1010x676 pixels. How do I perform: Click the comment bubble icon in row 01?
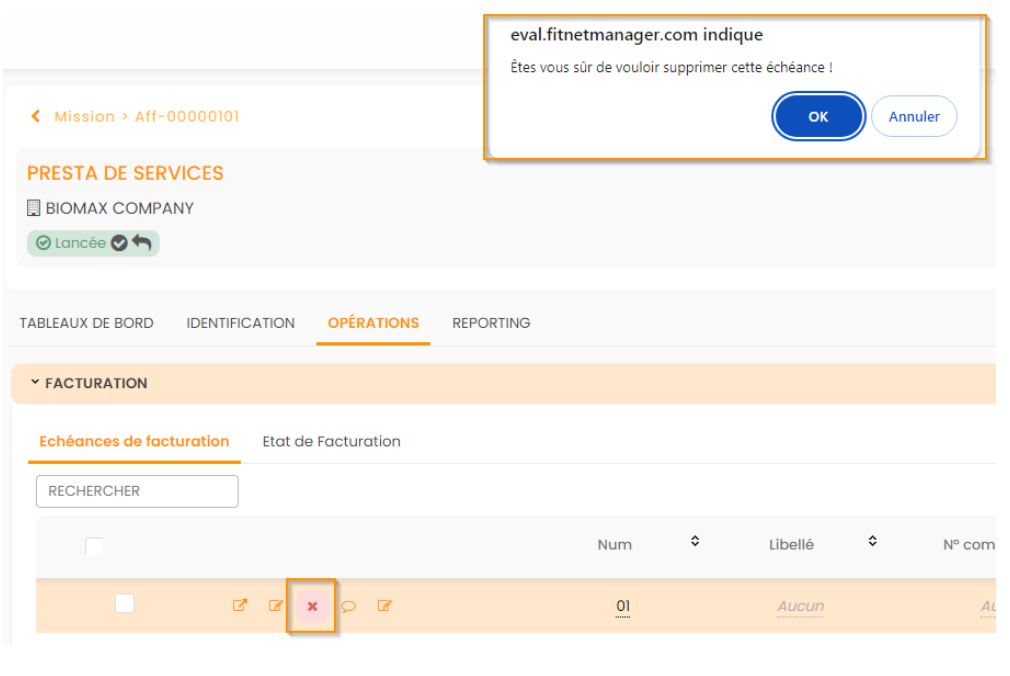pos(349,606)
